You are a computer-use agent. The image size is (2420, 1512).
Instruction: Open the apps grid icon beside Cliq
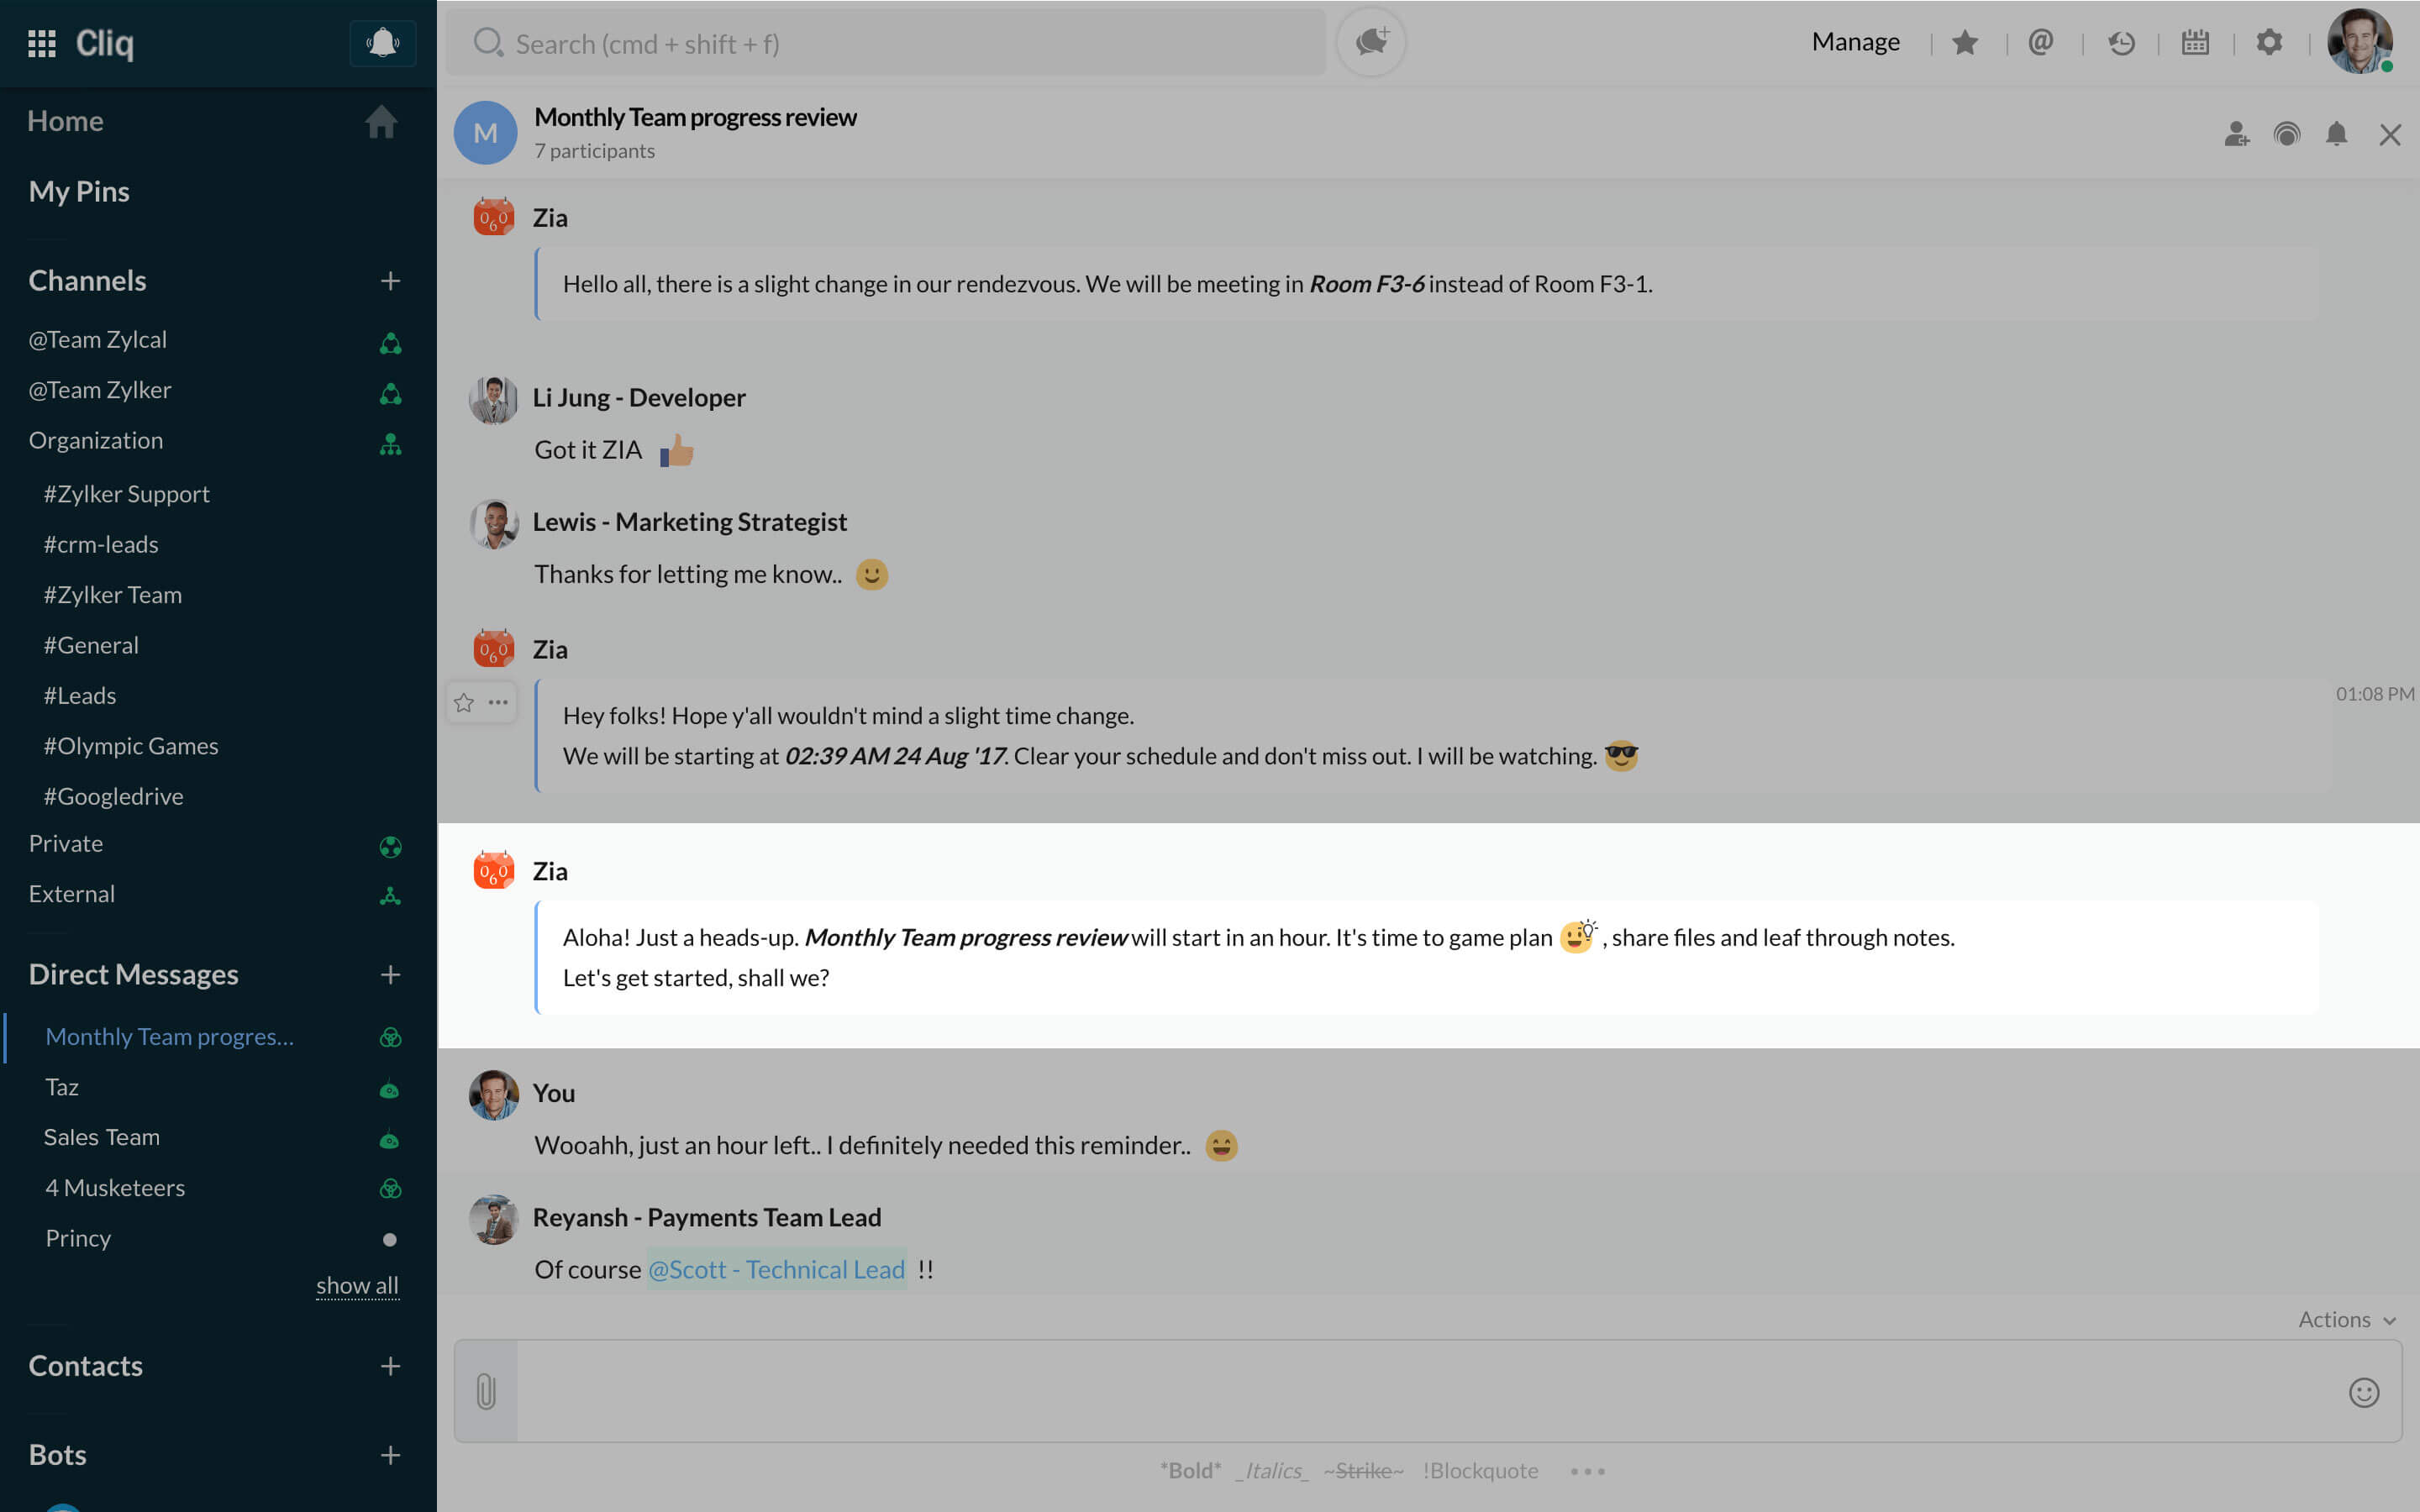pos(41,43)
